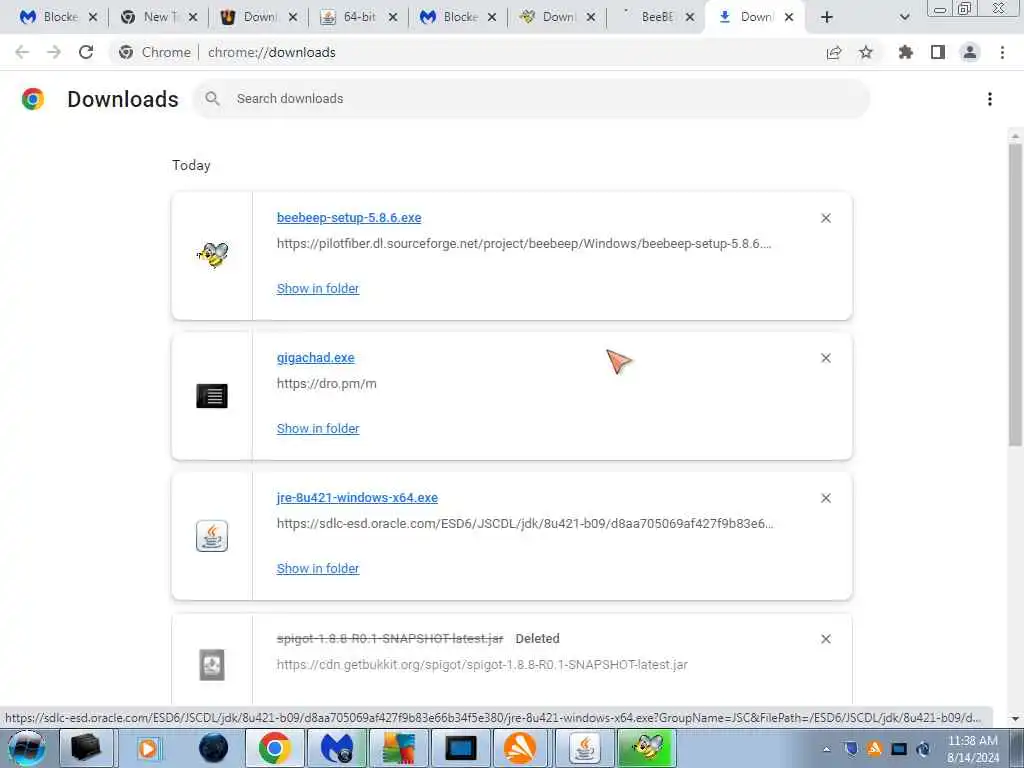Open the orange Avast taskbar icon
The image size is (1024, 768).
520,748
